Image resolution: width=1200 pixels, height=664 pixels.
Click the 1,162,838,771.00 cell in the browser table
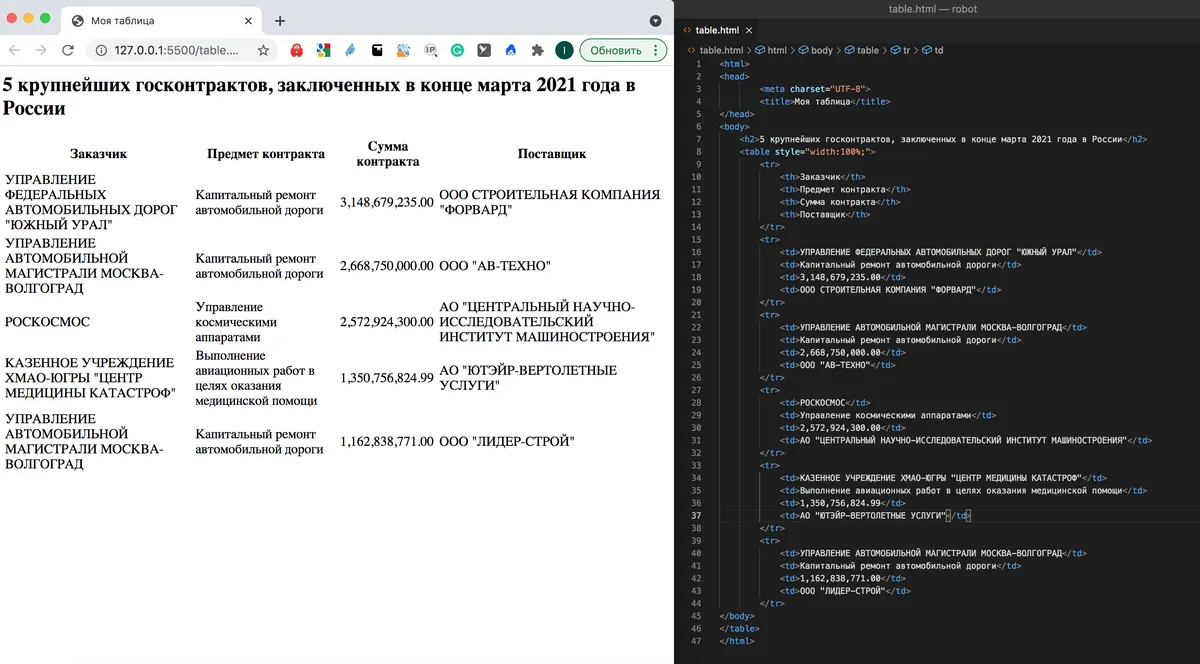click(x=387, y=441)
